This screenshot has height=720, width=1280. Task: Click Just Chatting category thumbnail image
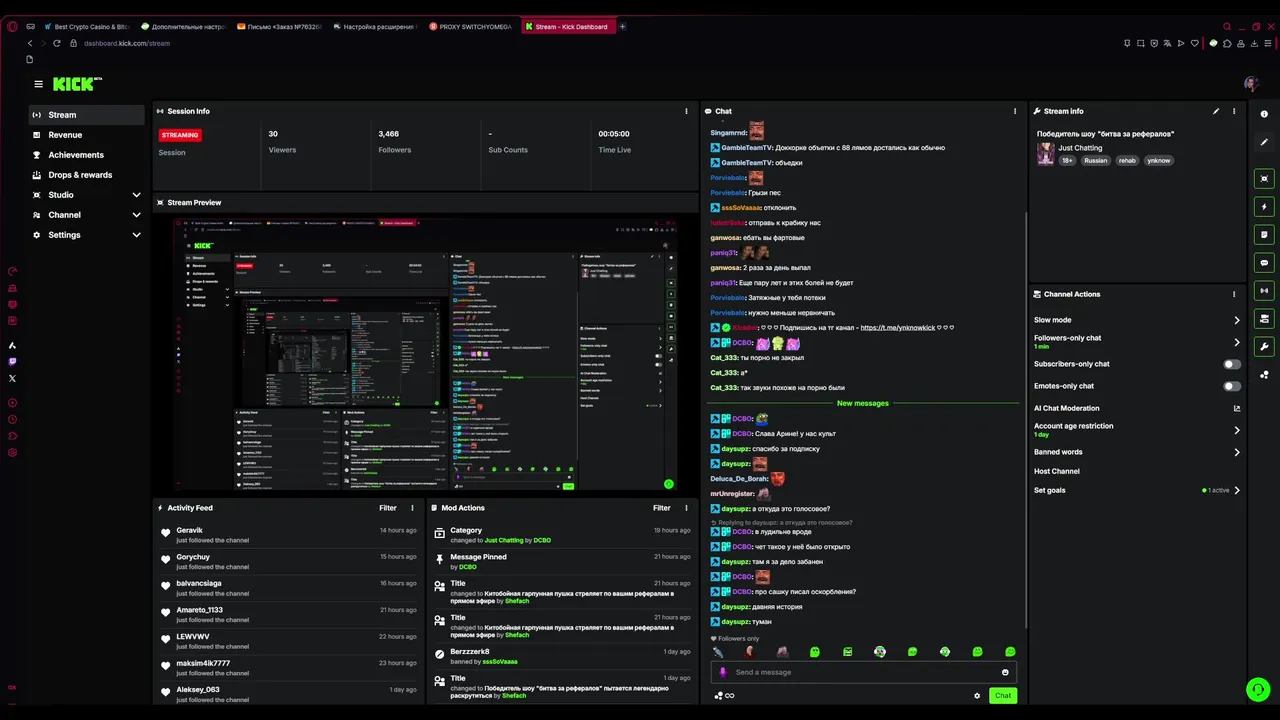coord(1046,154)
